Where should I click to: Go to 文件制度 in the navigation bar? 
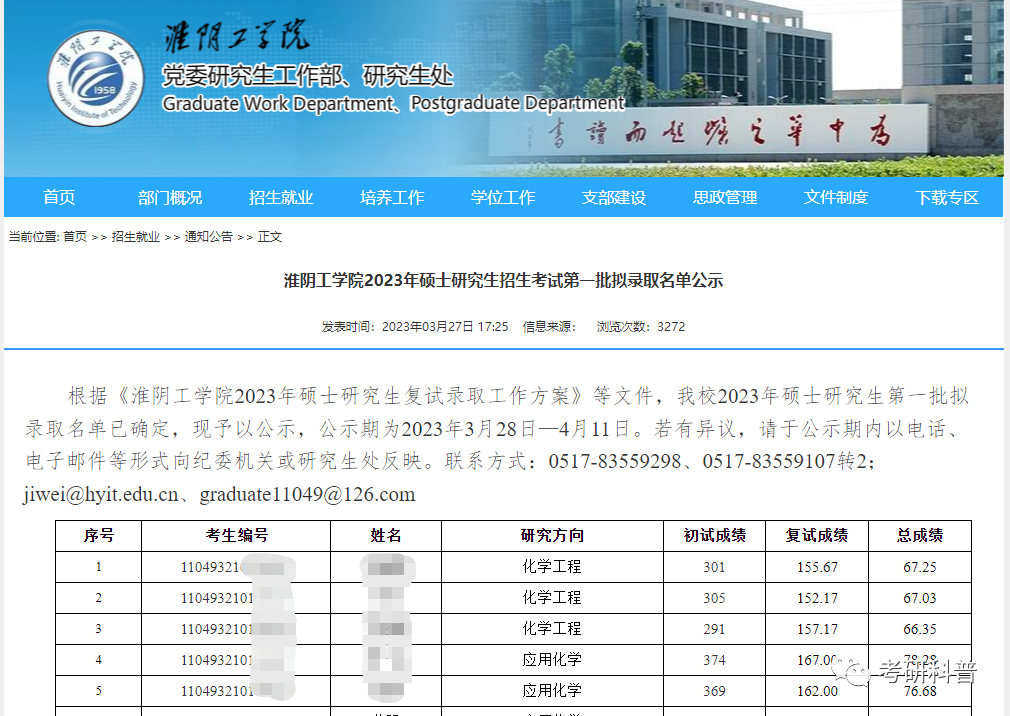click(x=835, y=197)
